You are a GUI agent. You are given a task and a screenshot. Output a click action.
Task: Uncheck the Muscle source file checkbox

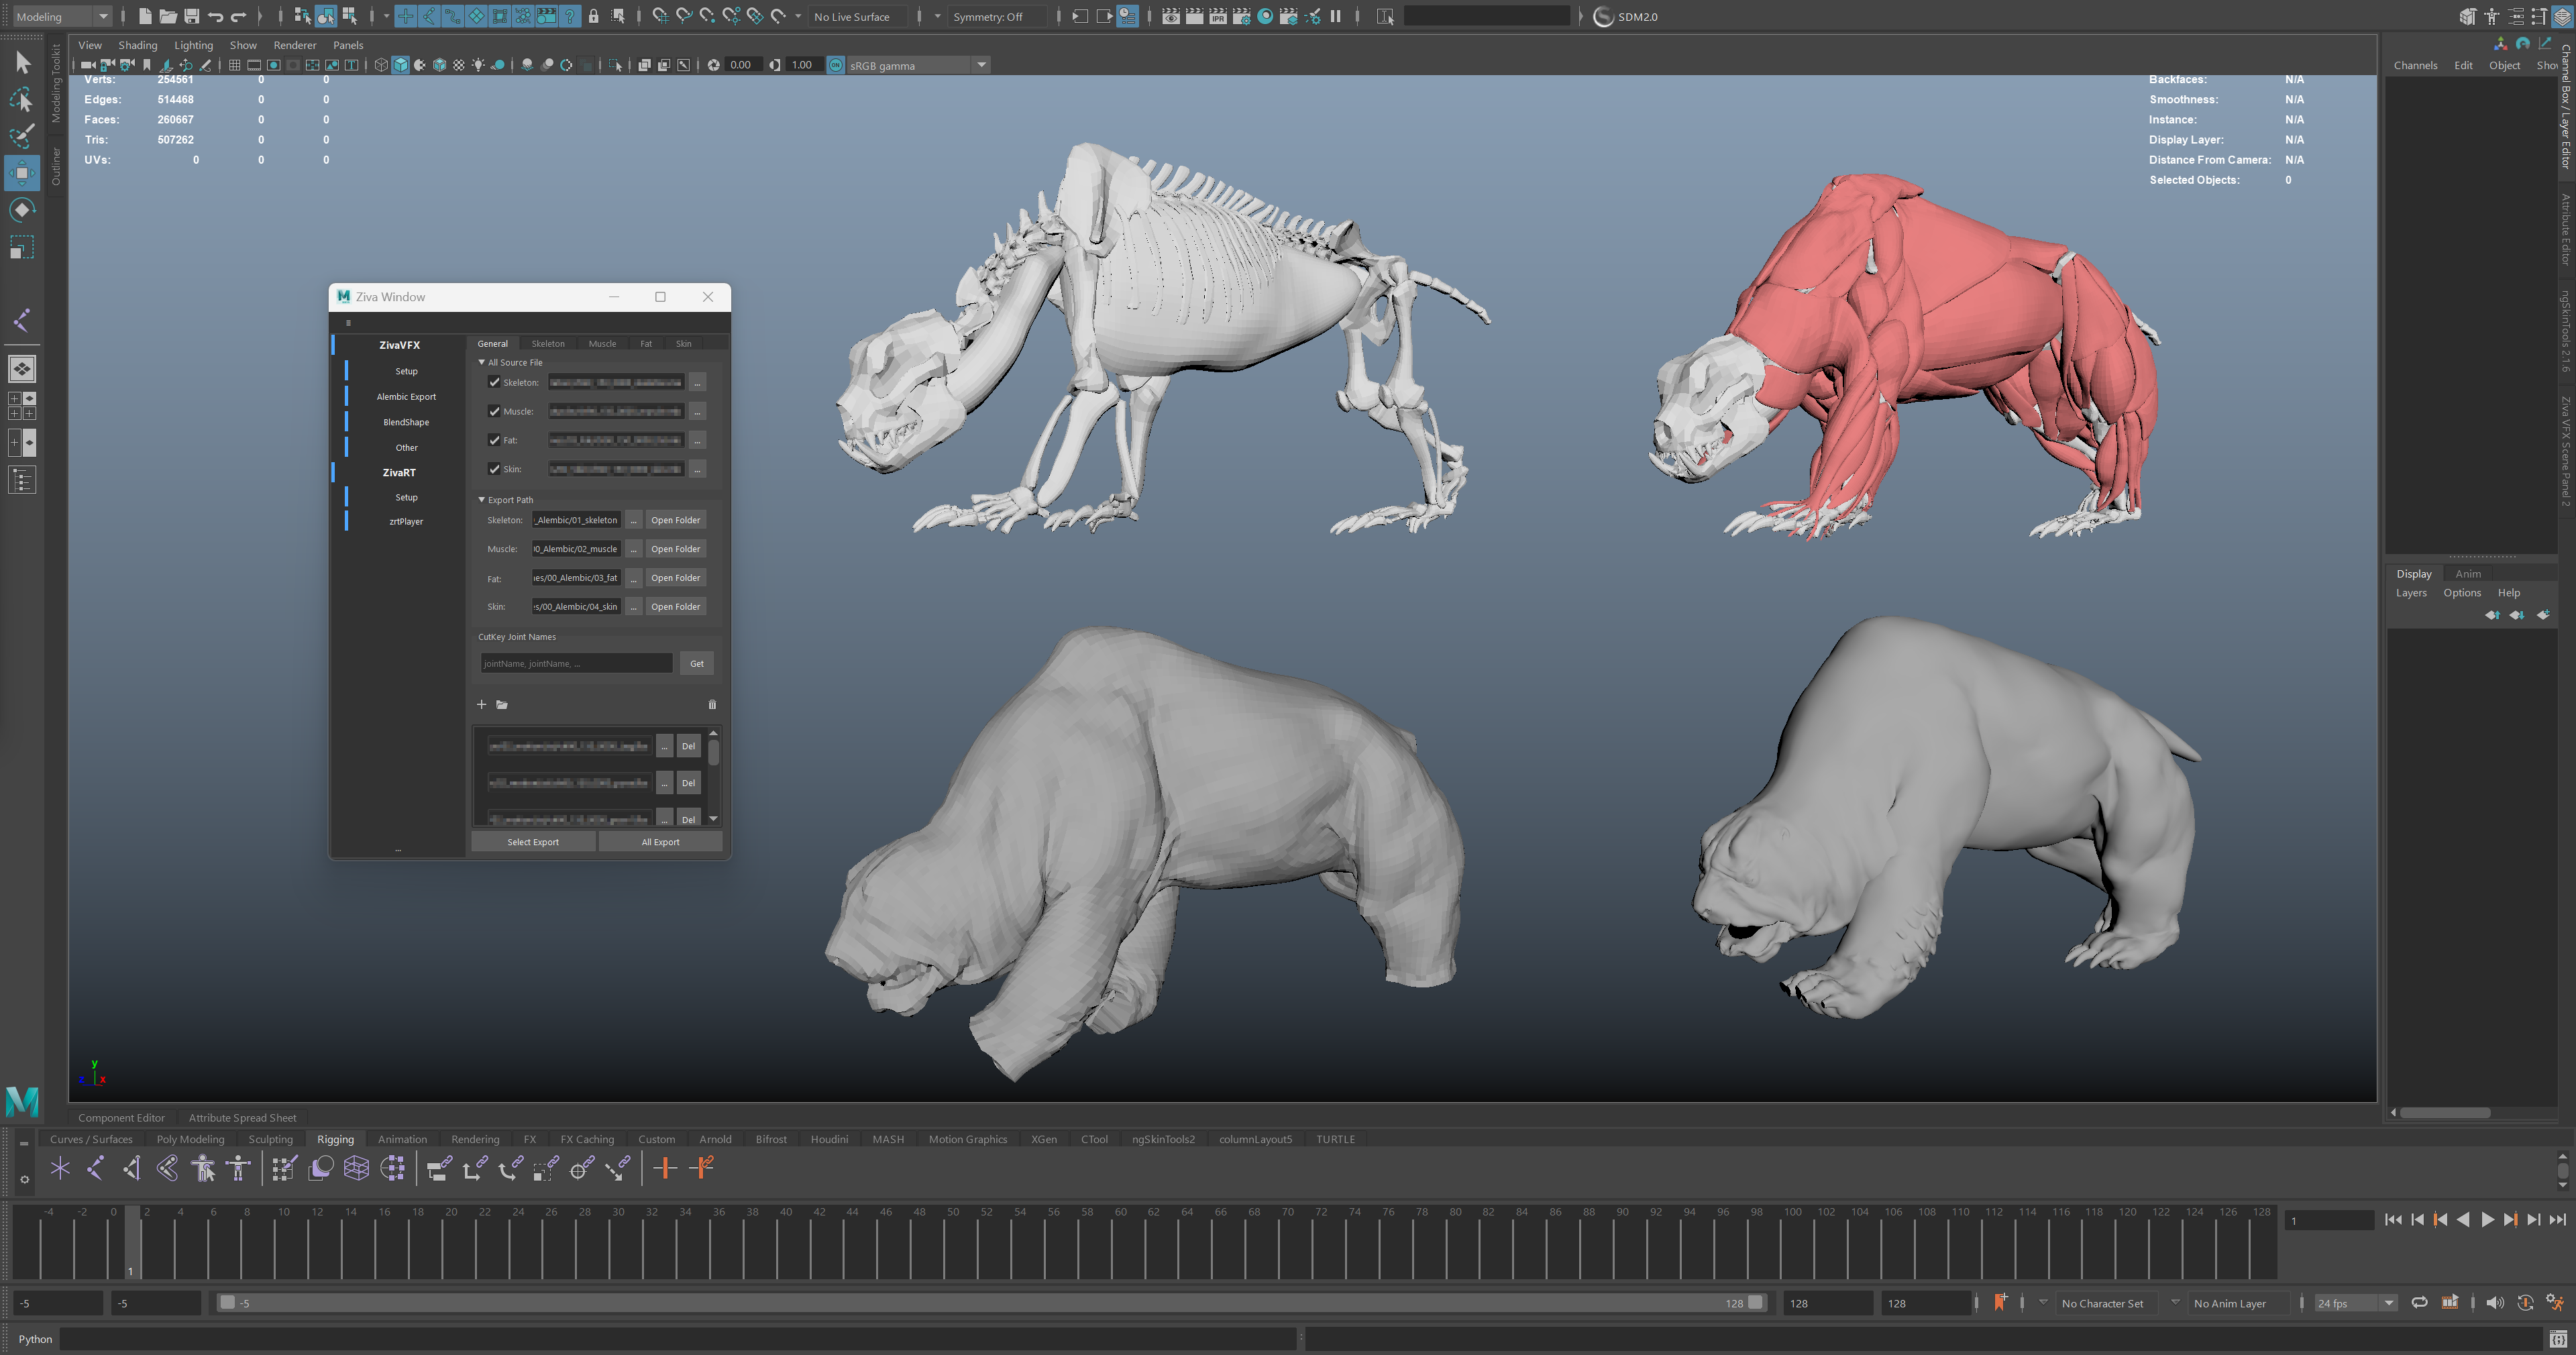(494, 411)
